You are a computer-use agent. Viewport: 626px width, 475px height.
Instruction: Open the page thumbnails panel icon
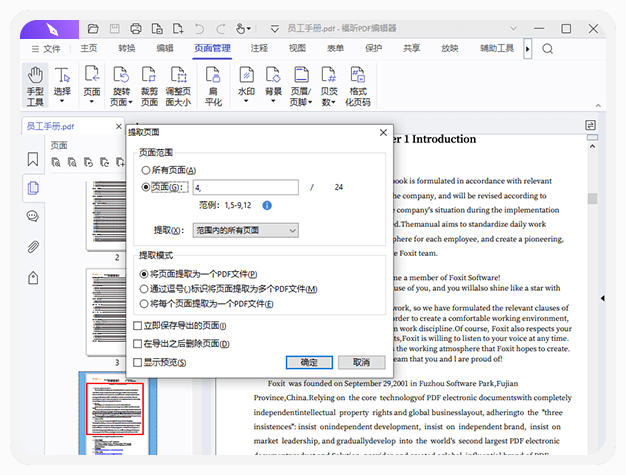tap(33, 188)
